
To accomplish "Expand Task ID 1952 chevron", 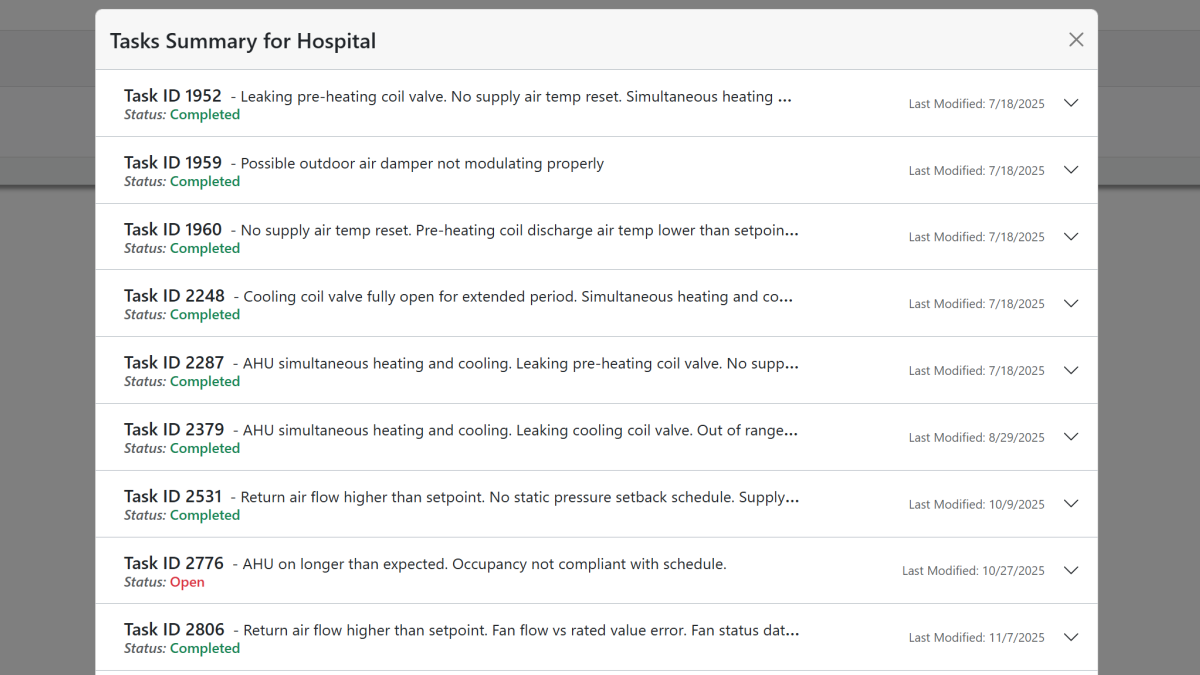I will click(1071, 103).
